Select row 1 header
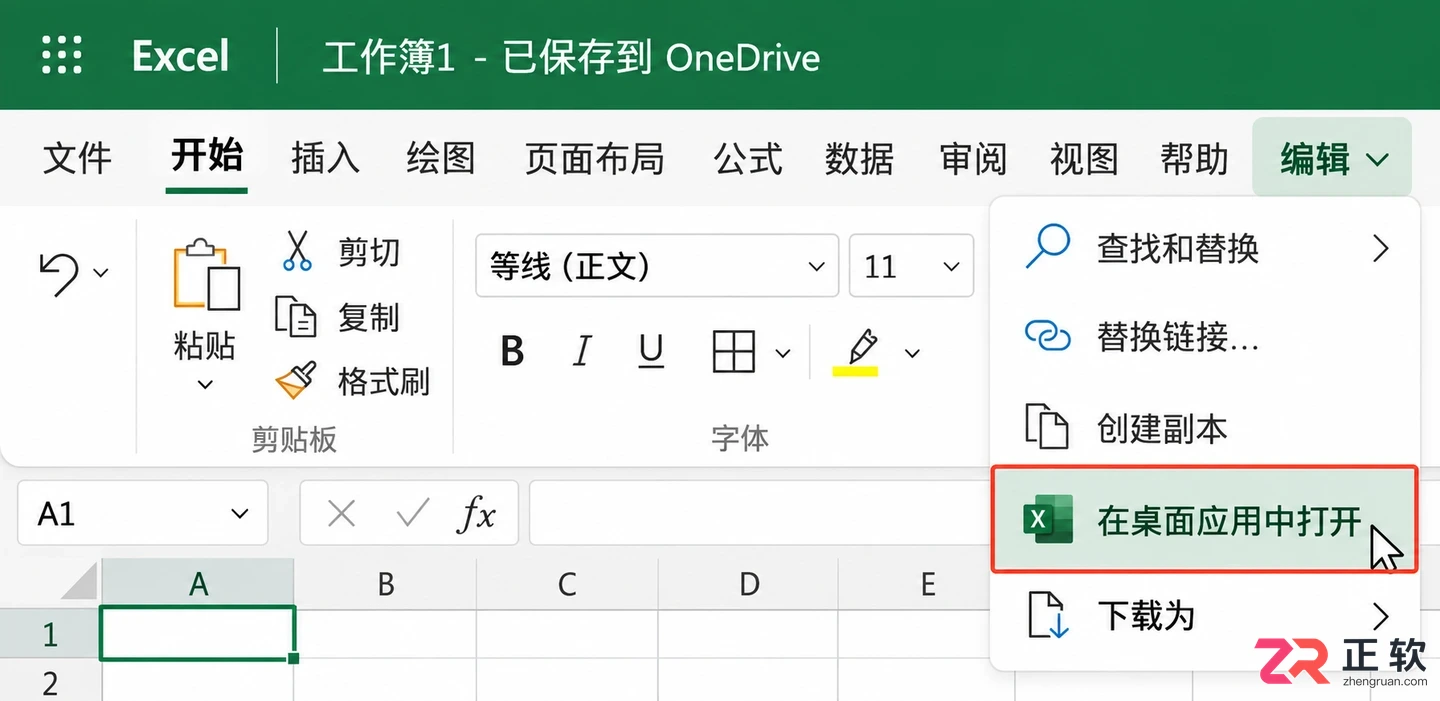 pos(50,634)
